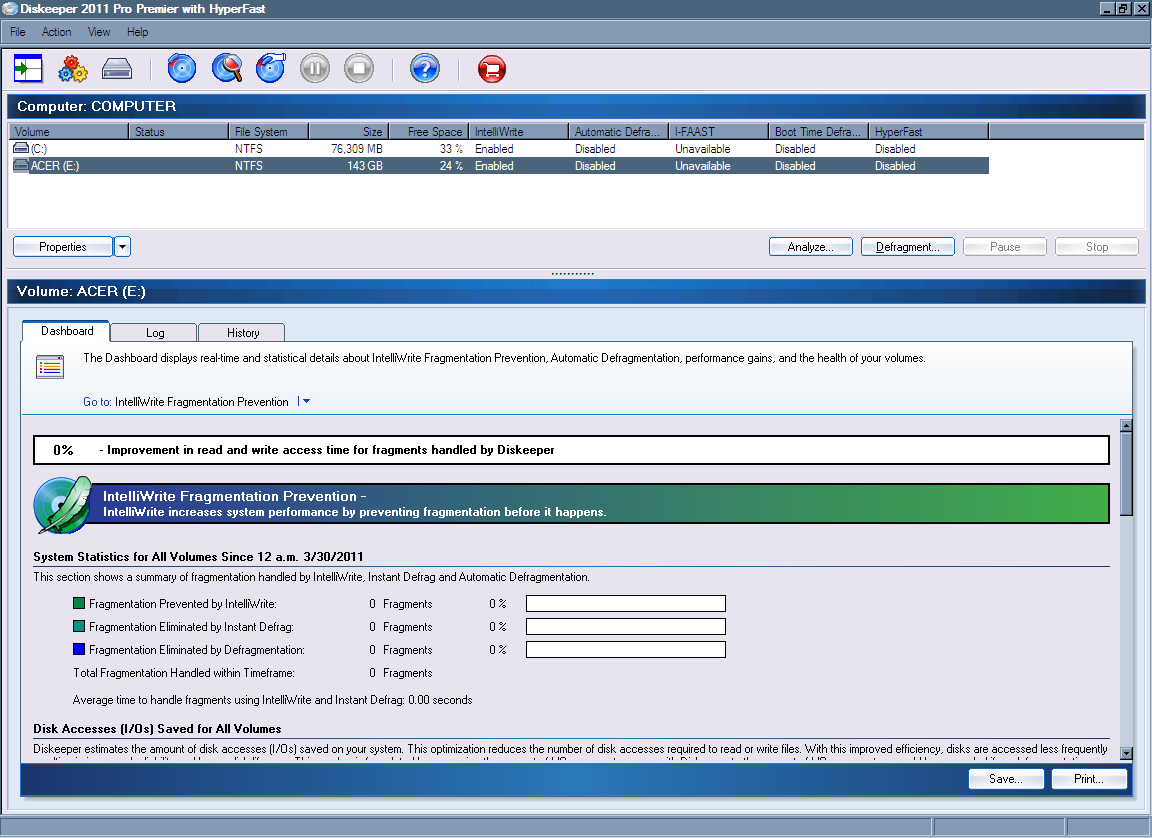This screenshot has height=838, width=1152.
Task: Click the gray pause icon in toolbar
Action: 314,69
